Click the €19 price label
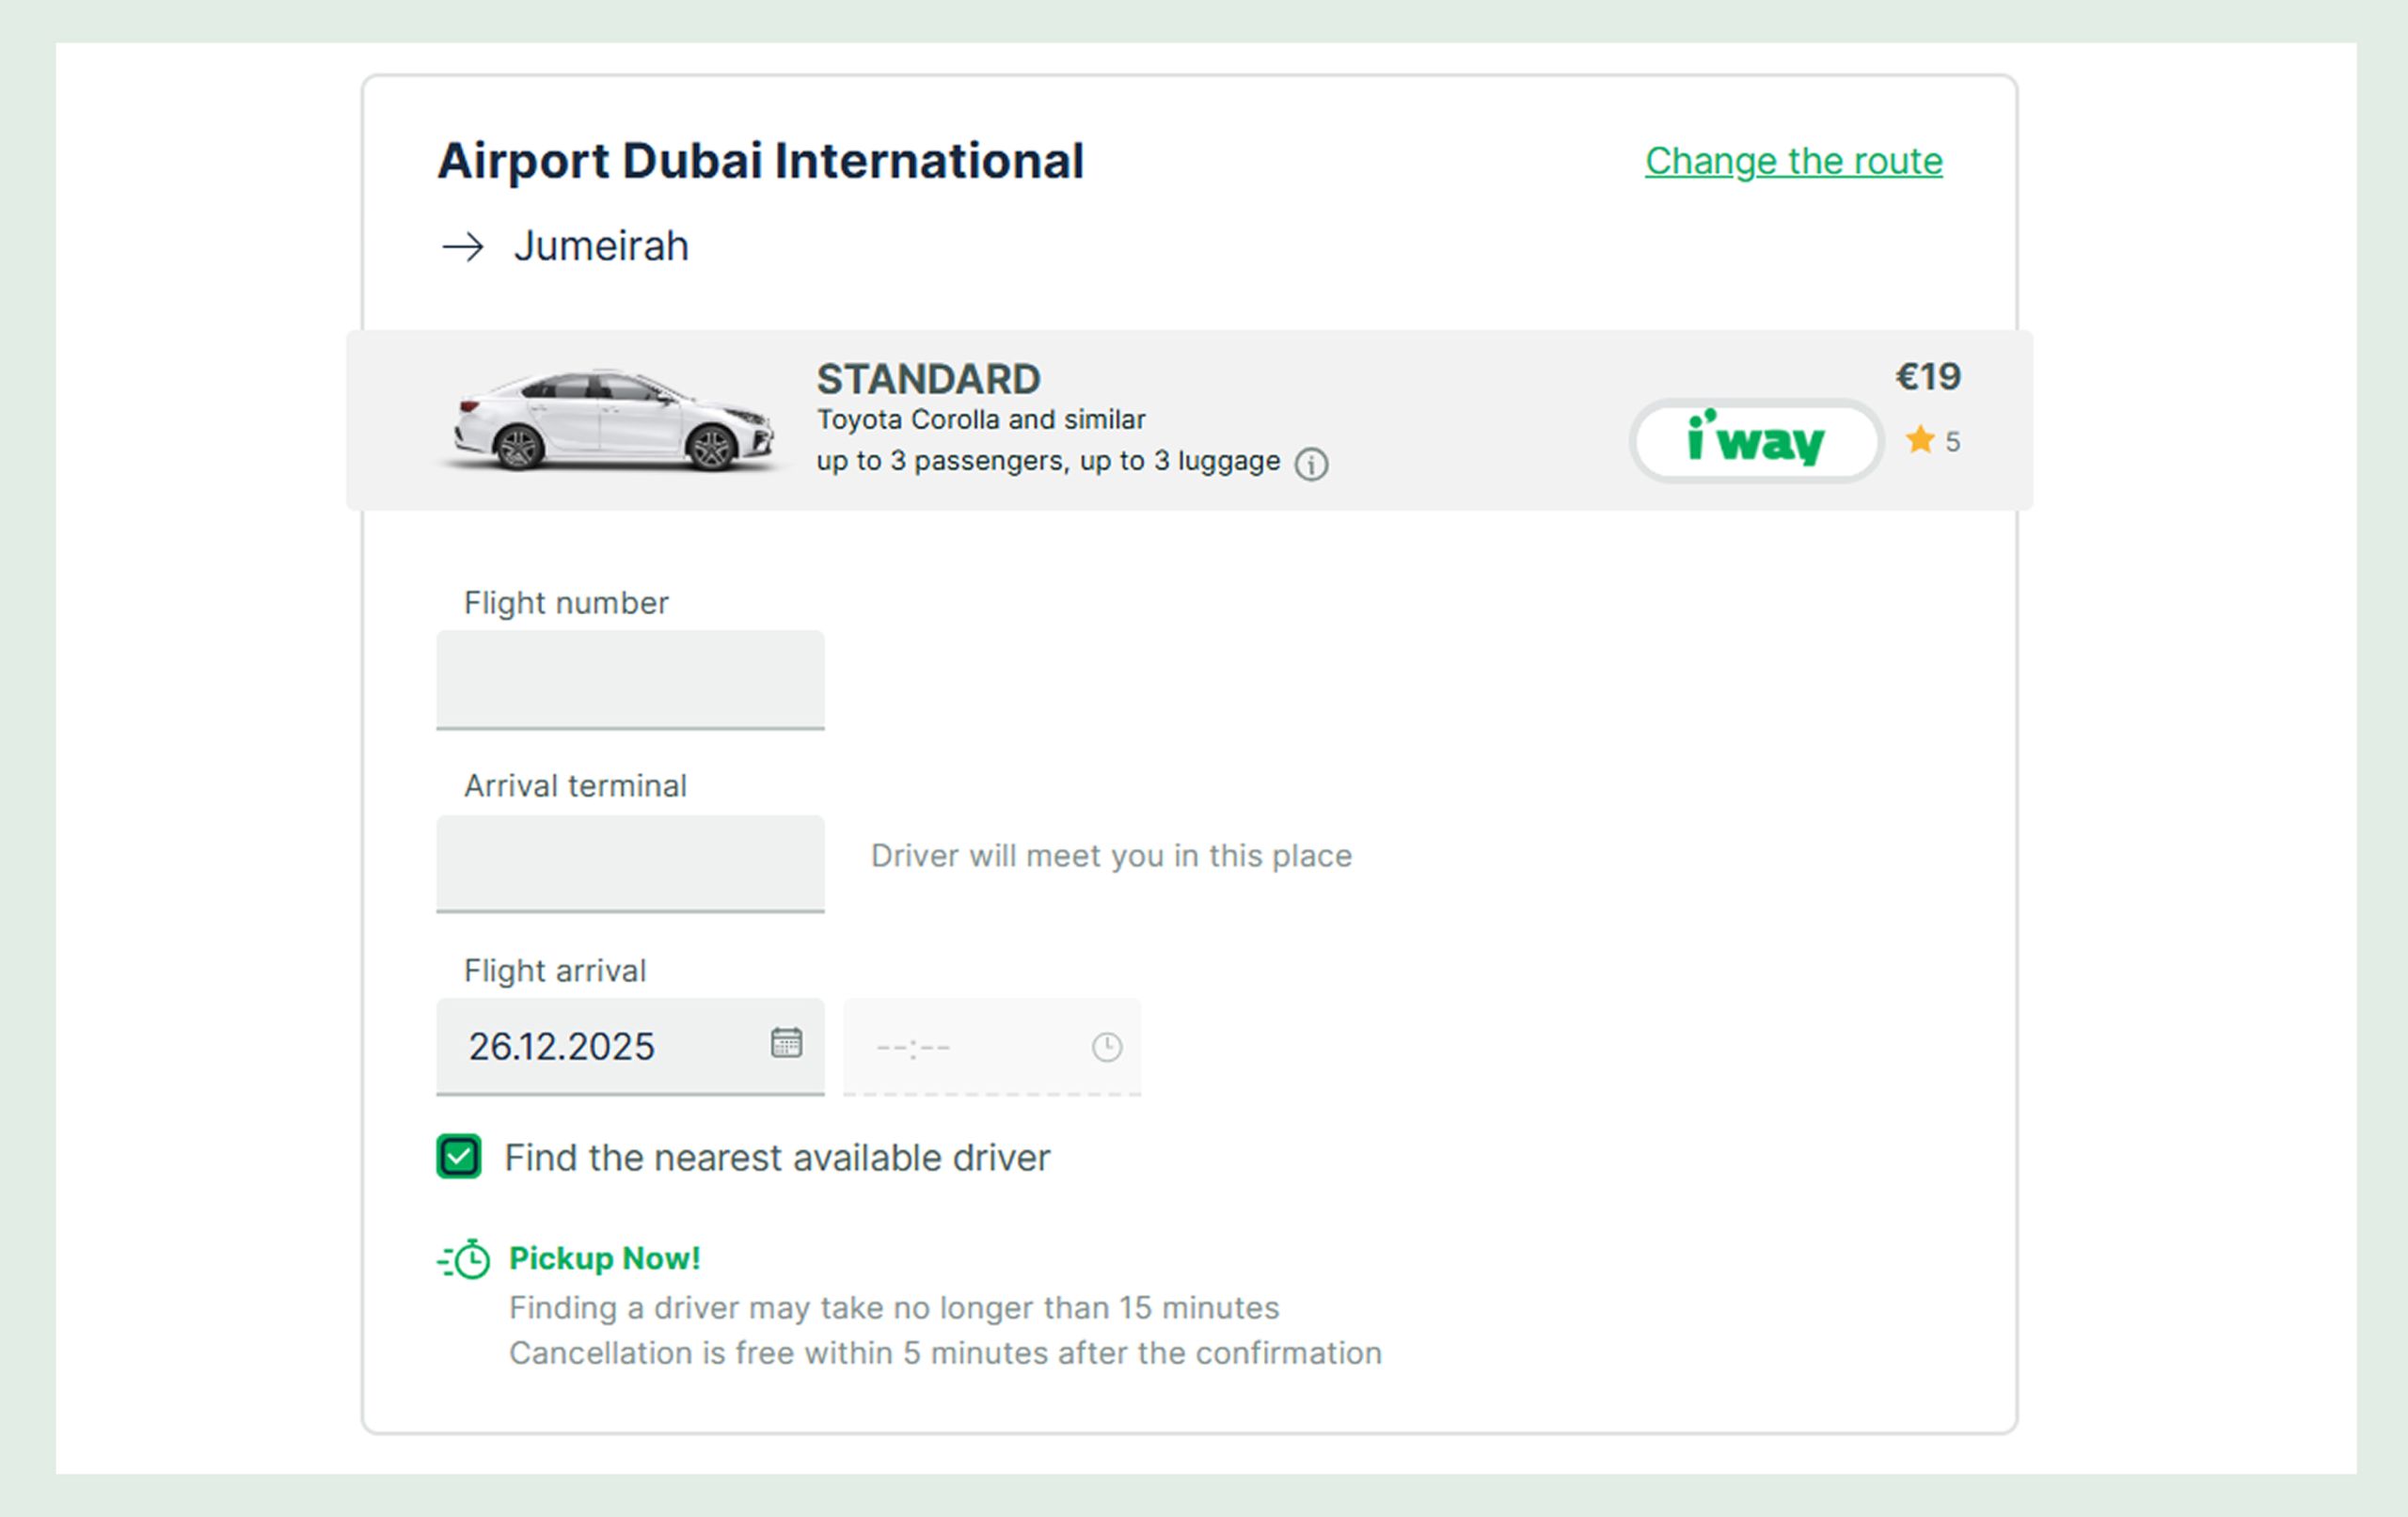This screenshot has height=1517, width=2408. [1927, 377]
